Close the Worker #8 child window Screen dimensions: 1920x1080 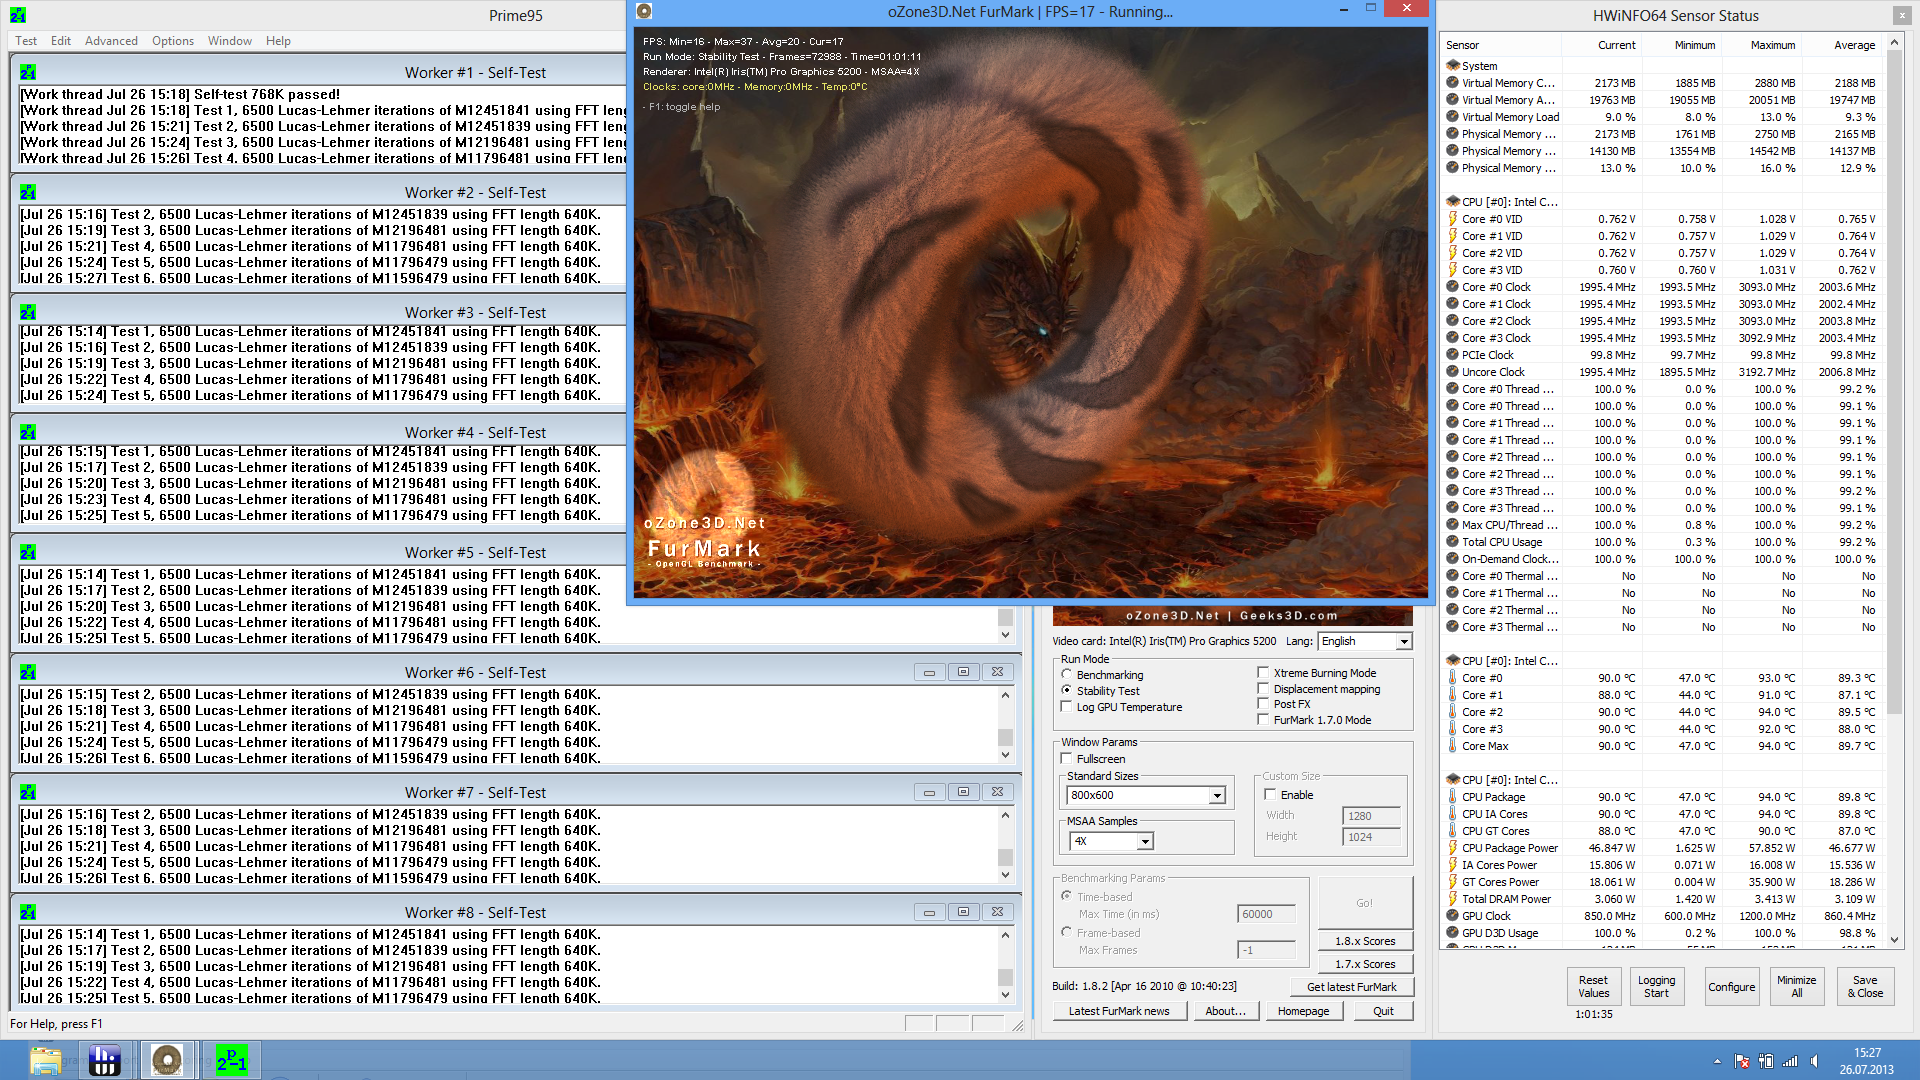pos(997,912)
